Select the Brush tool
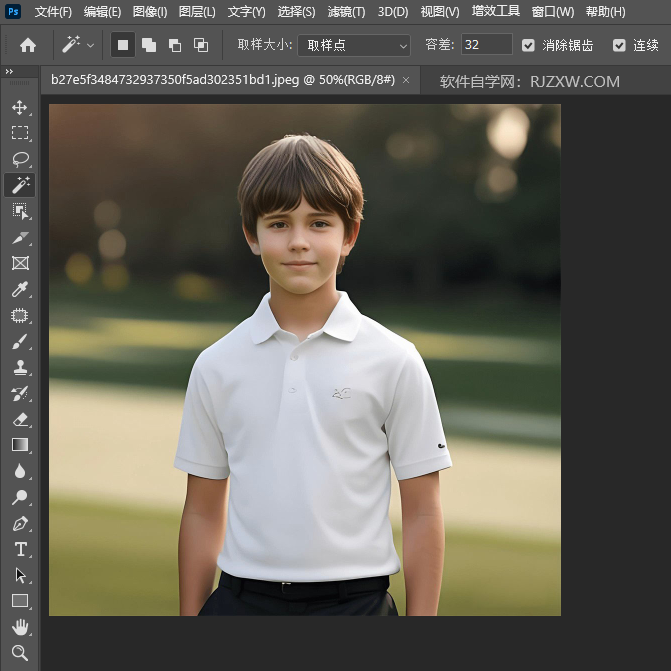Screen dimensions: 671x671 click(20, 342)
